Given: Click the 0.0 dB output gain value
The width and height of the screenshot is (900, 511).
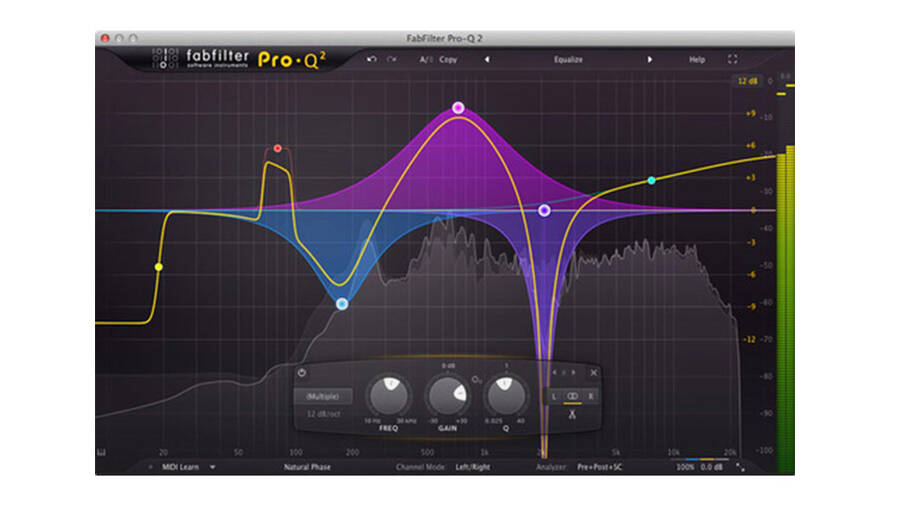Looking at the screenshot, I should click(711, 467).
